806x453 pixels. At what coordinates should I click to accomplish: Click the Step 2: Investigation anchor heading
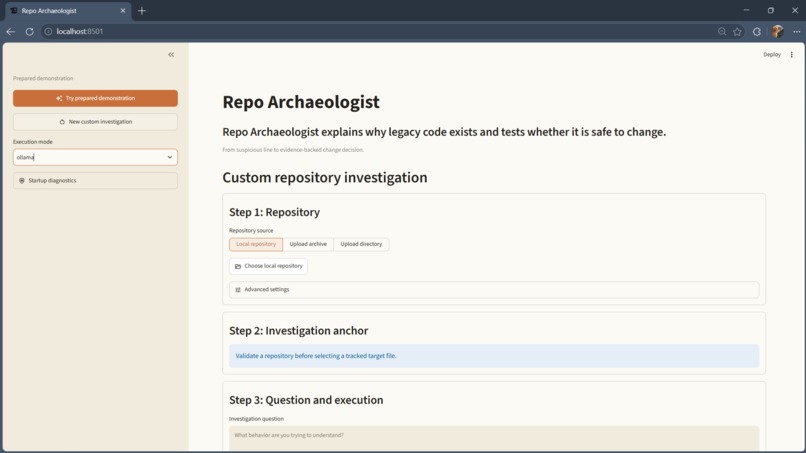299,330
